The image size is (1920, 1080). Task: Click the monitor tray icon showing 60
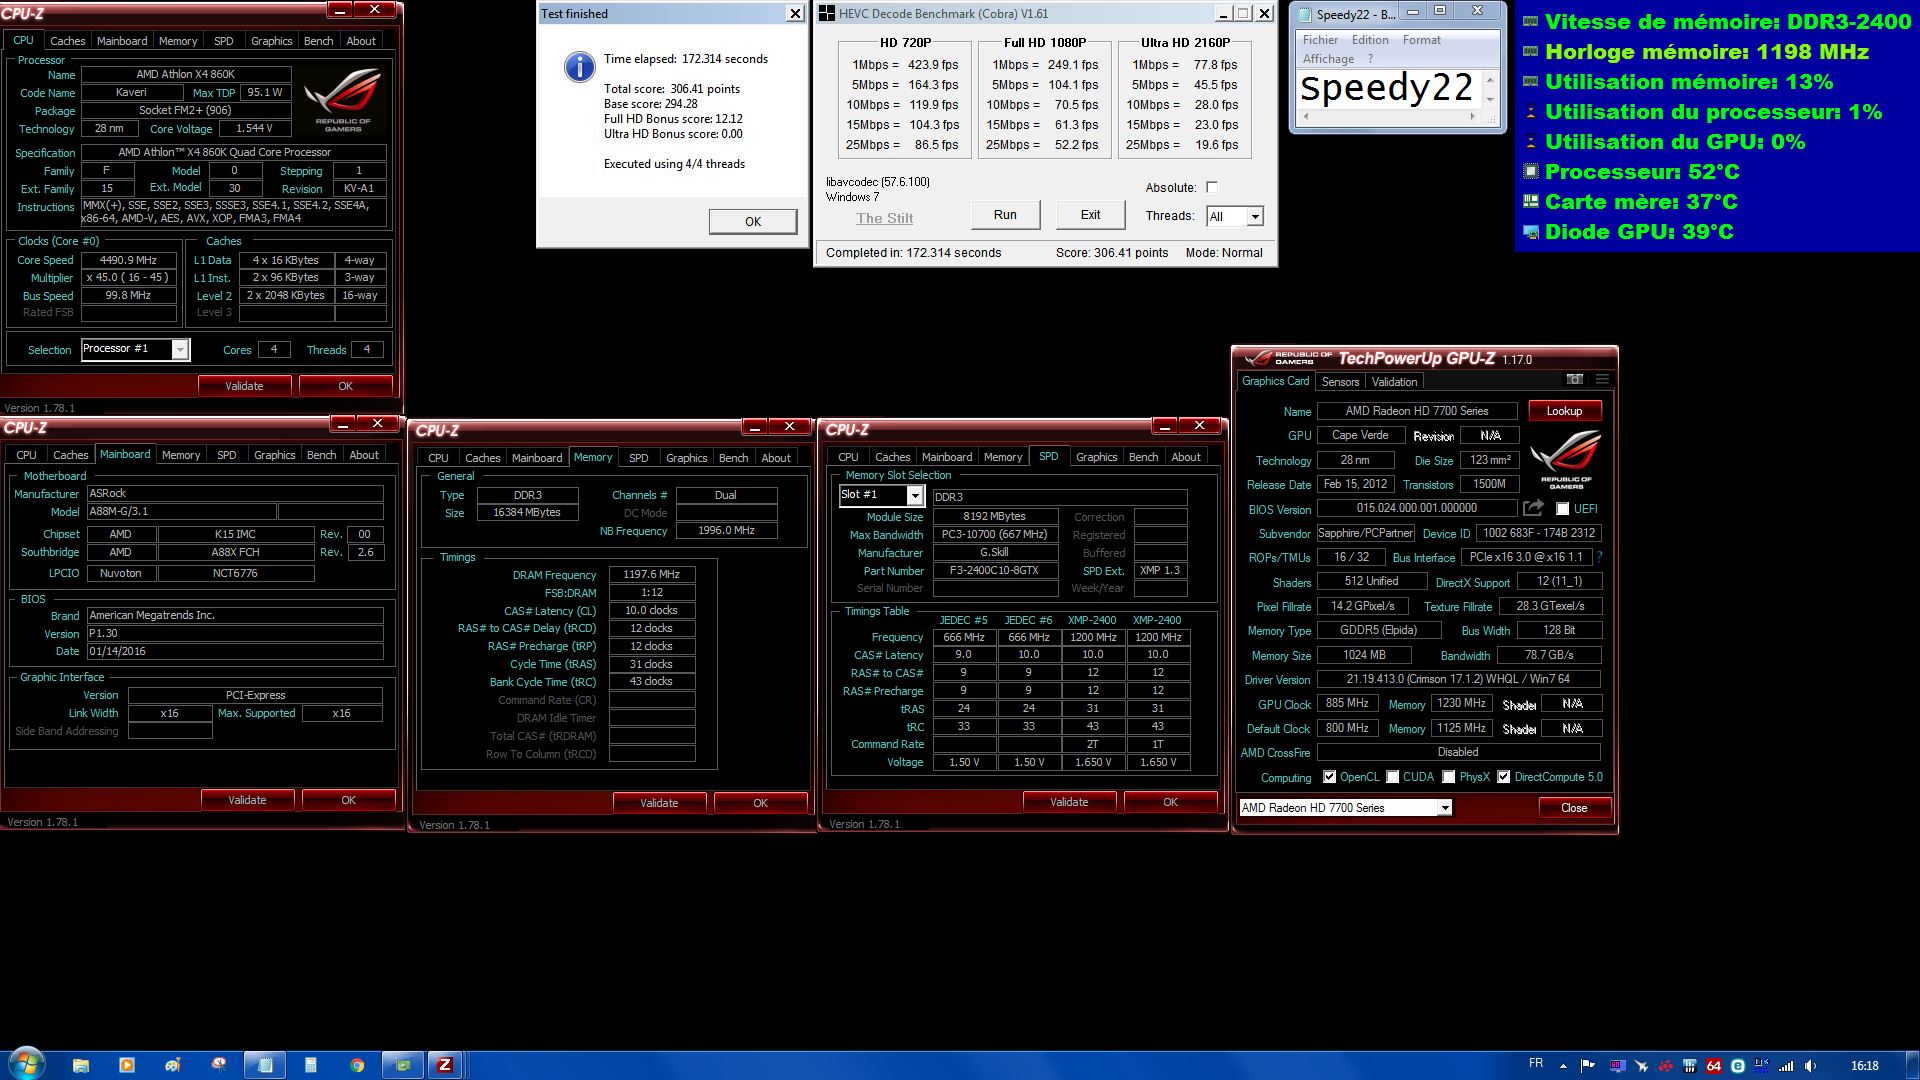coord(1618,1066)
